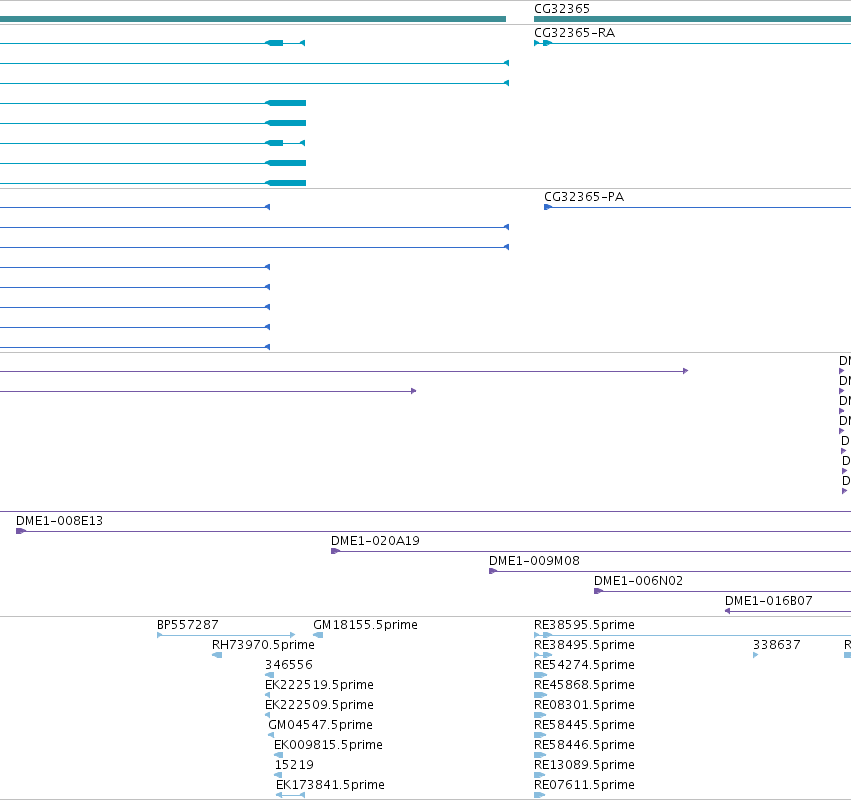The width and height of the screenshot is (851, 800).
Task: Click the CG32365-PA start arrow glyph
Action: pyautogui.click(x=548, y=207)
